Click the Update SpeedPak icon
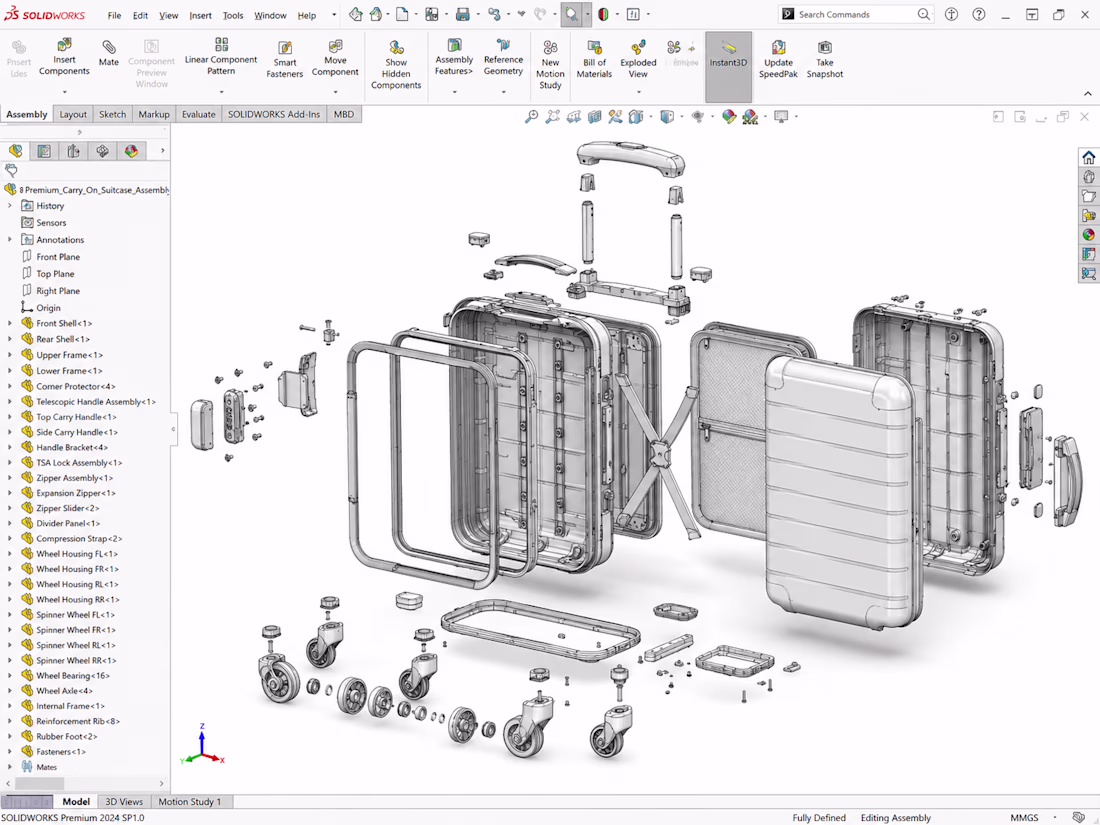Screen dimensions: 1100x825 [778, 47]
